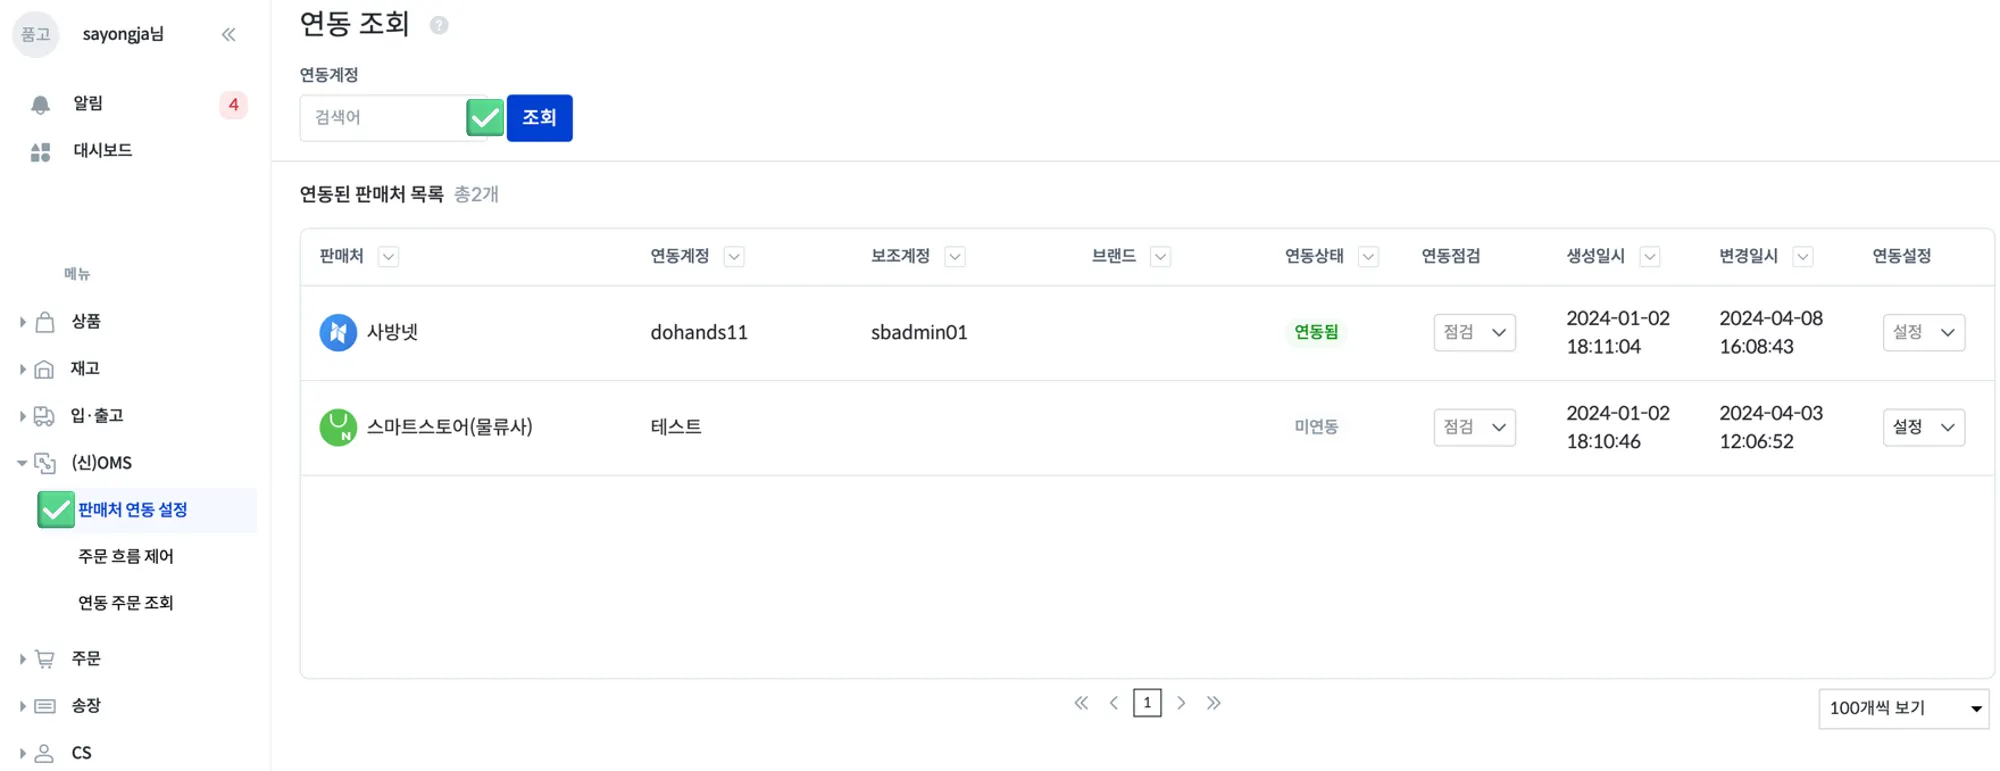Image resolution: width=2000 pixels, height=771 pixels.
Task: Collapse the sidebar with double chevron icon
Action: [x=229, y=35]
